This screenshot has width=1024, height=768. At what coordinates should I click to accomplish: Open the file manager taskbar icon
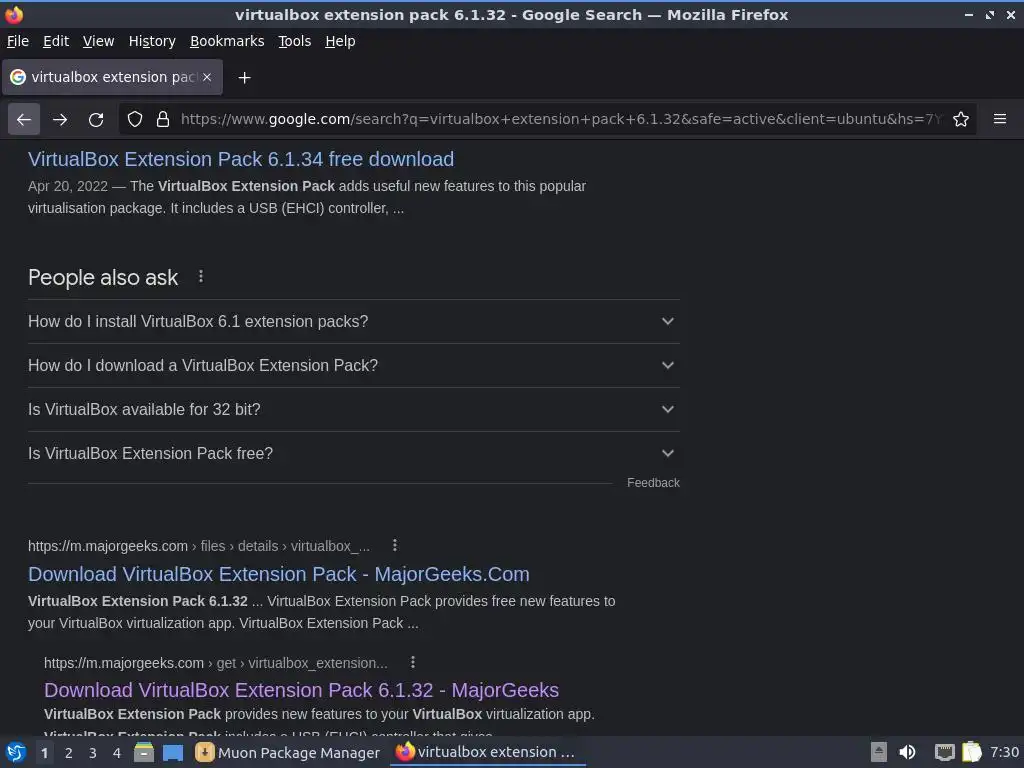click(144, 752)
